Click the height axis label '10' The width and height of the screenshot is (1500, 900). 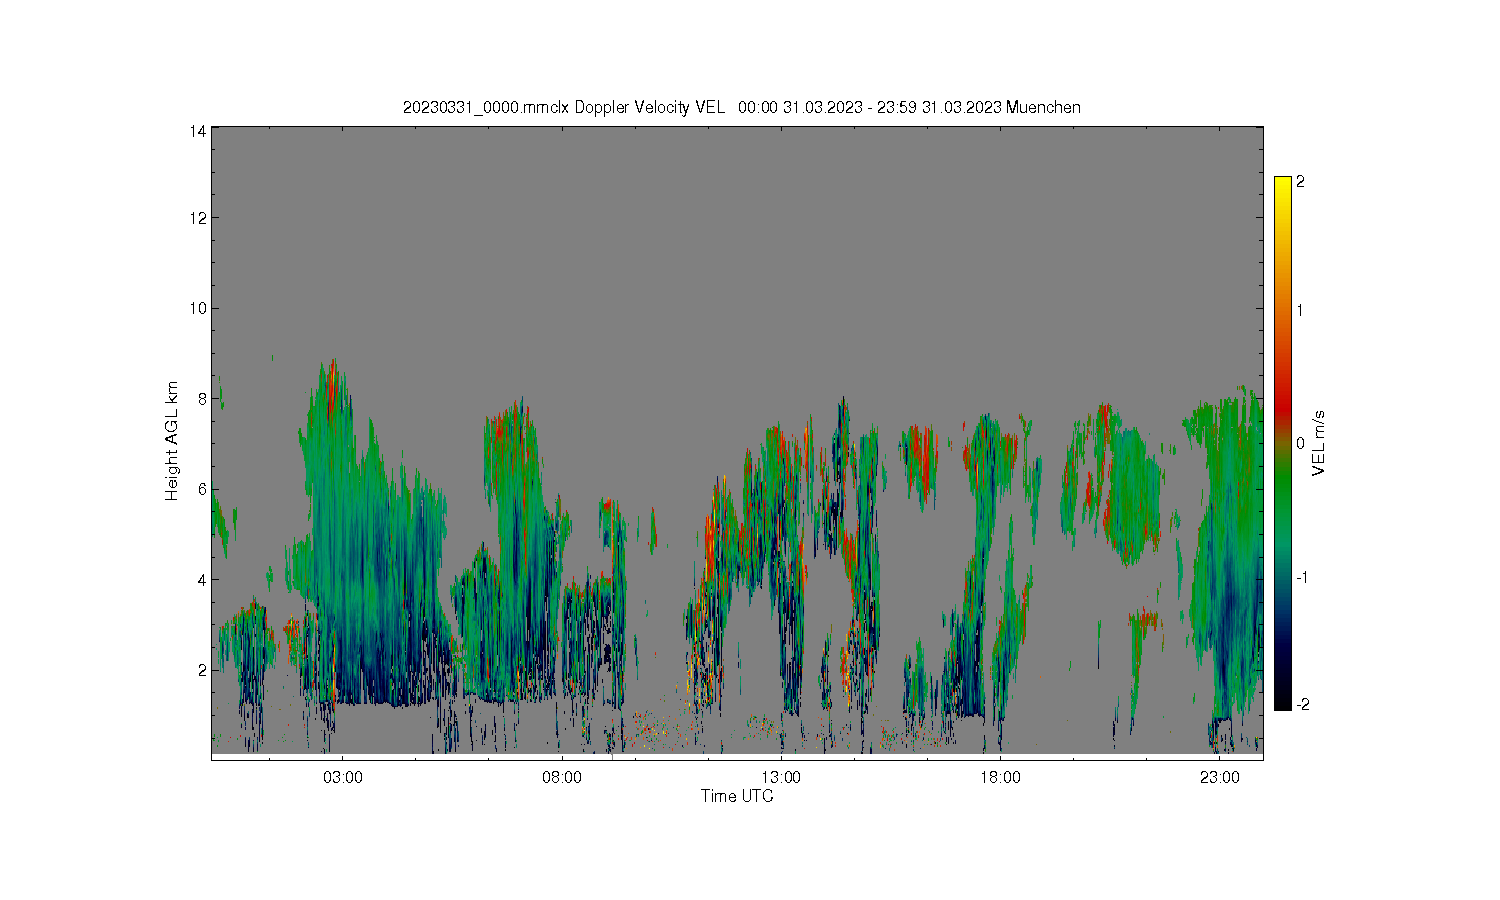[198, 308]
